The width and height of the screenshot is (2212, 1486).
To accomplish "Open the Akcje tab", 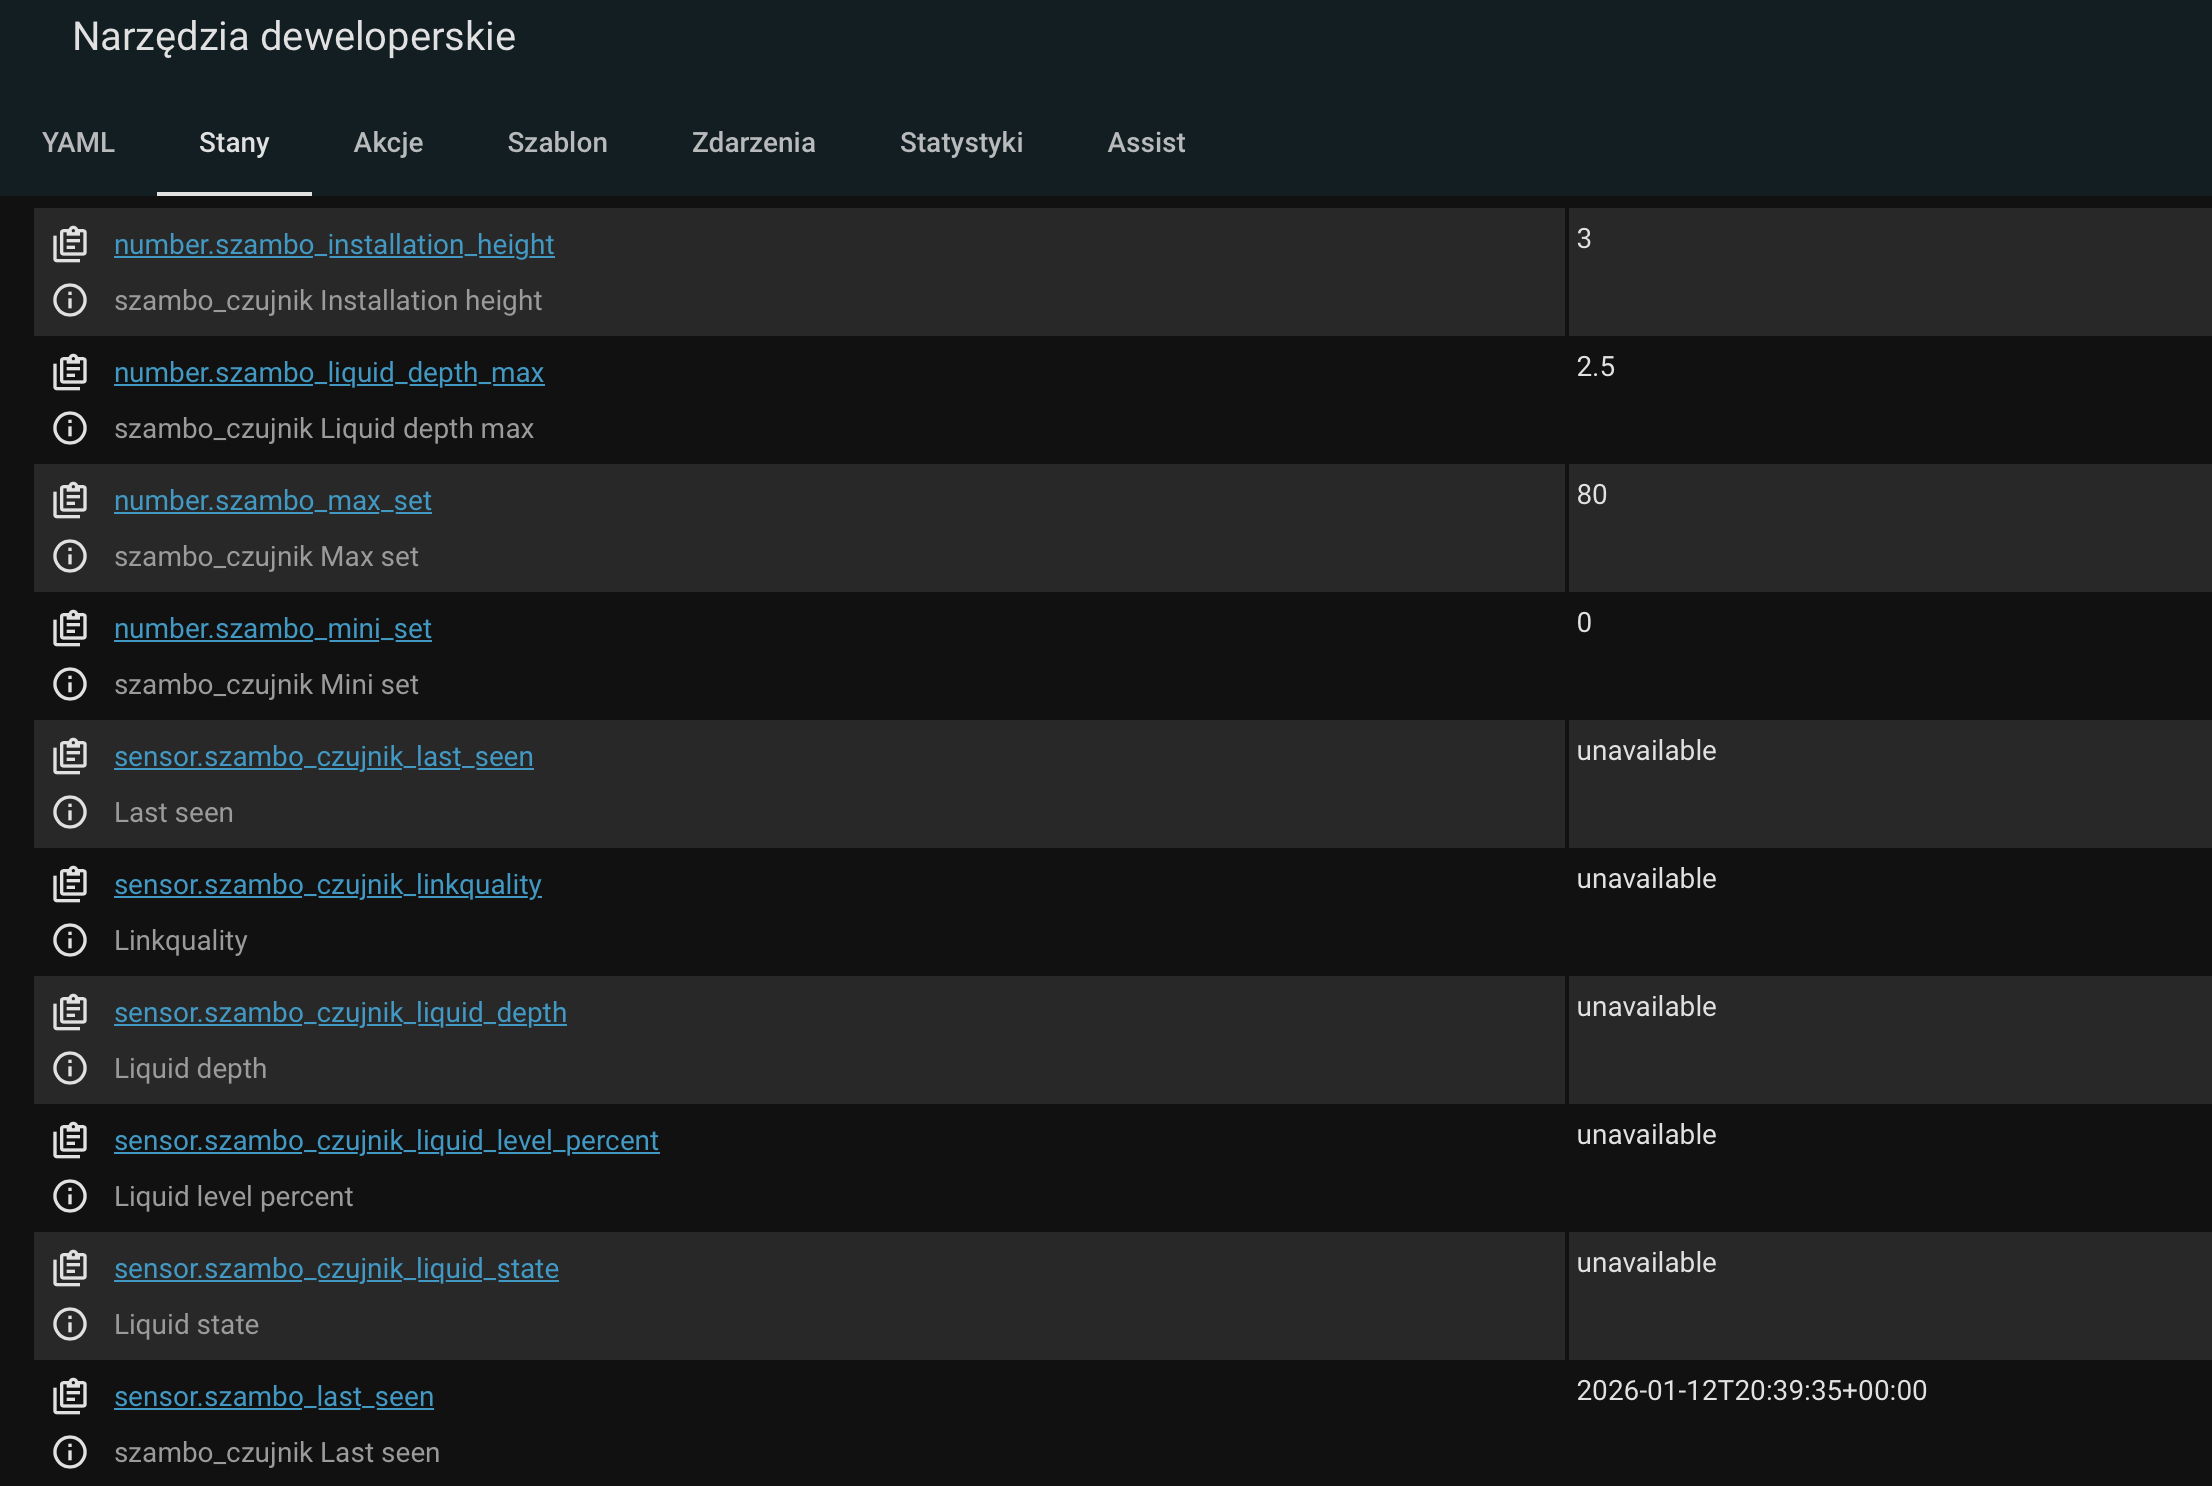I will point(388,143).
